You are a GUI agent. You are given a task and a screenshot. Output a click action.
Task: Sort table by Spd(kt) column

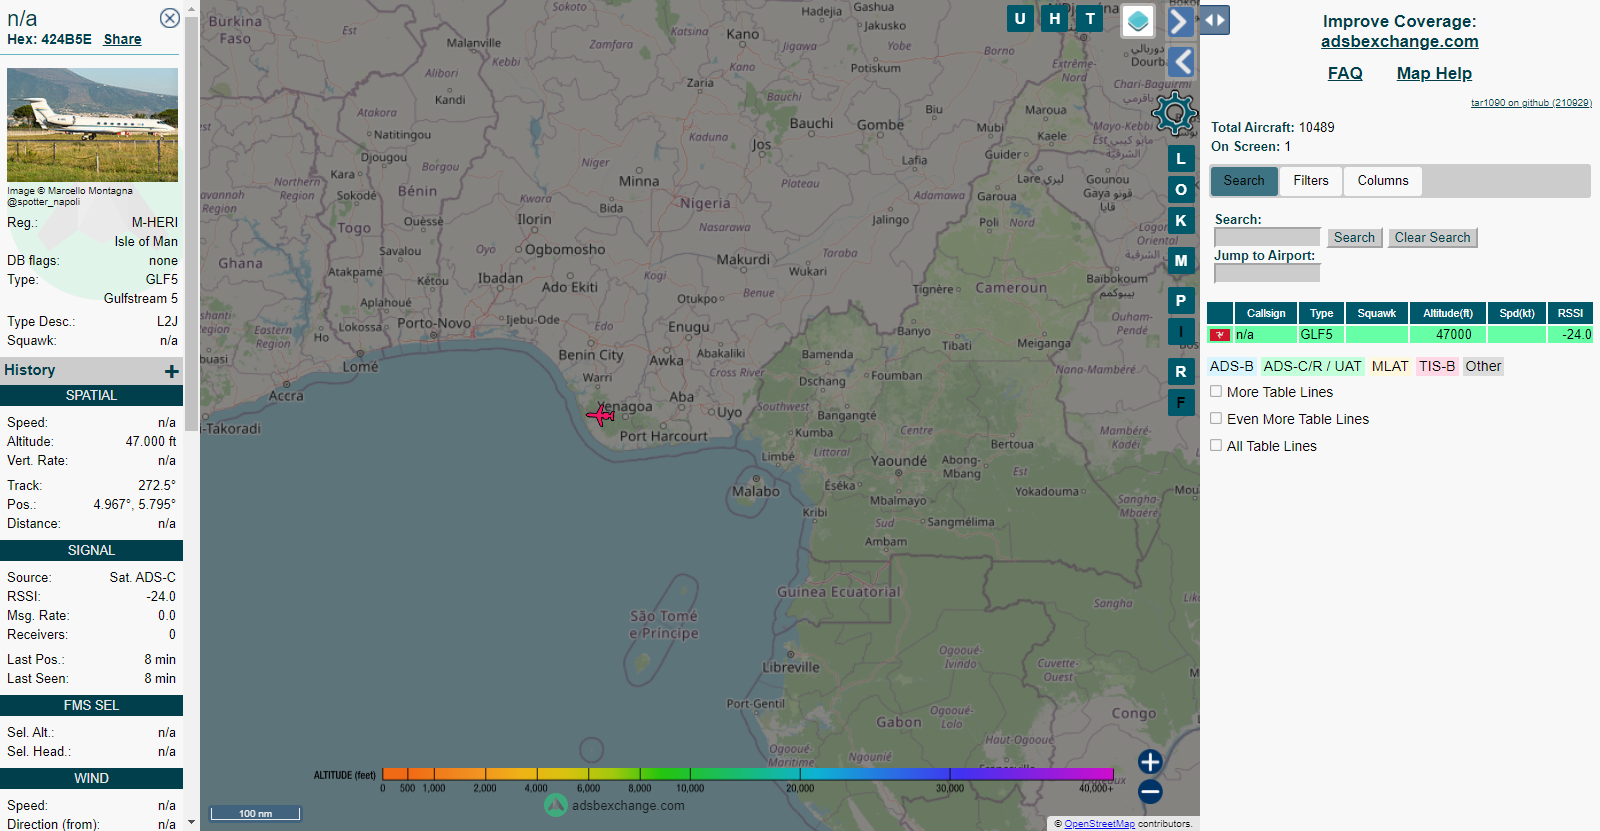click(1517, 313)
